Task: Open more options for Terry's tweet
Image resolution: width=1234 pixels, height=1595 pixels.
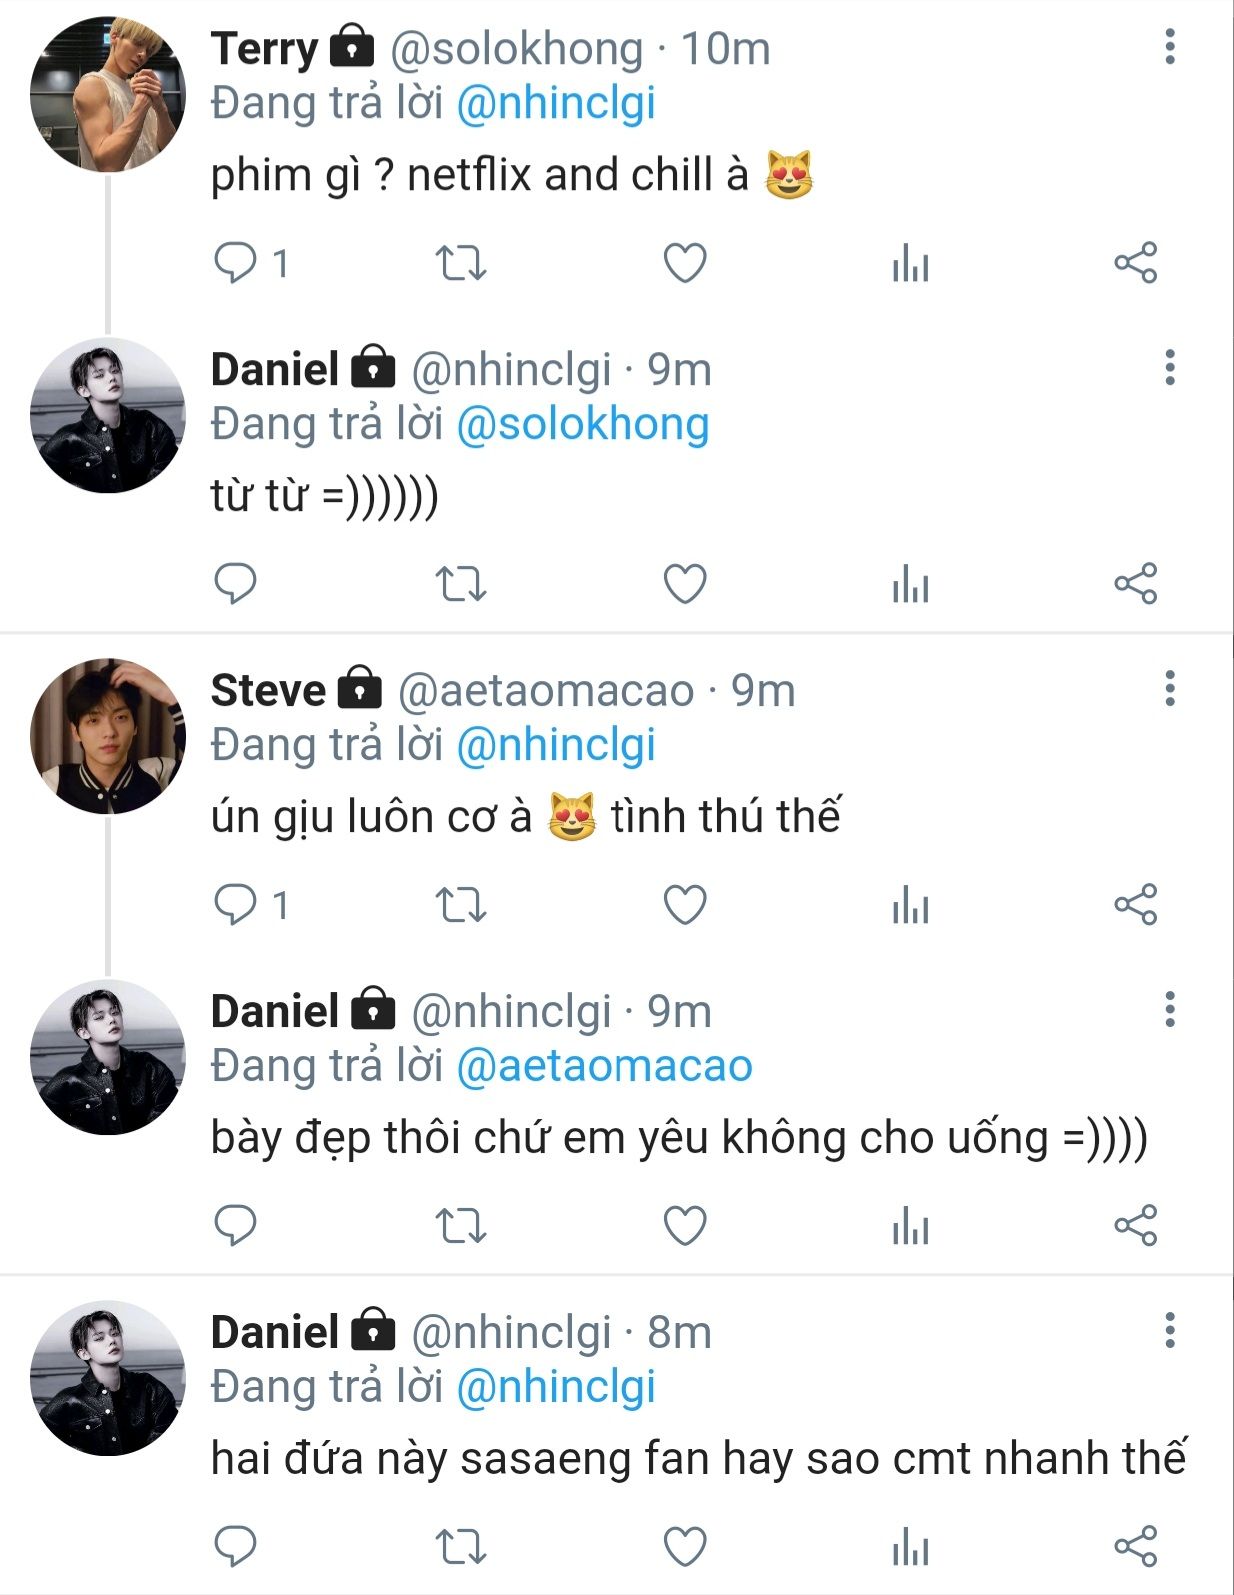Action: (1169, 47)
